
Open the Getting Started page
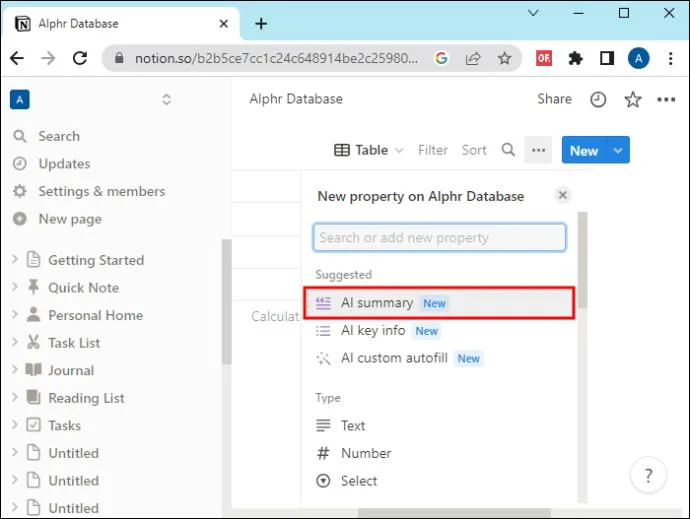pyautogui.click(x=96, y=260)
